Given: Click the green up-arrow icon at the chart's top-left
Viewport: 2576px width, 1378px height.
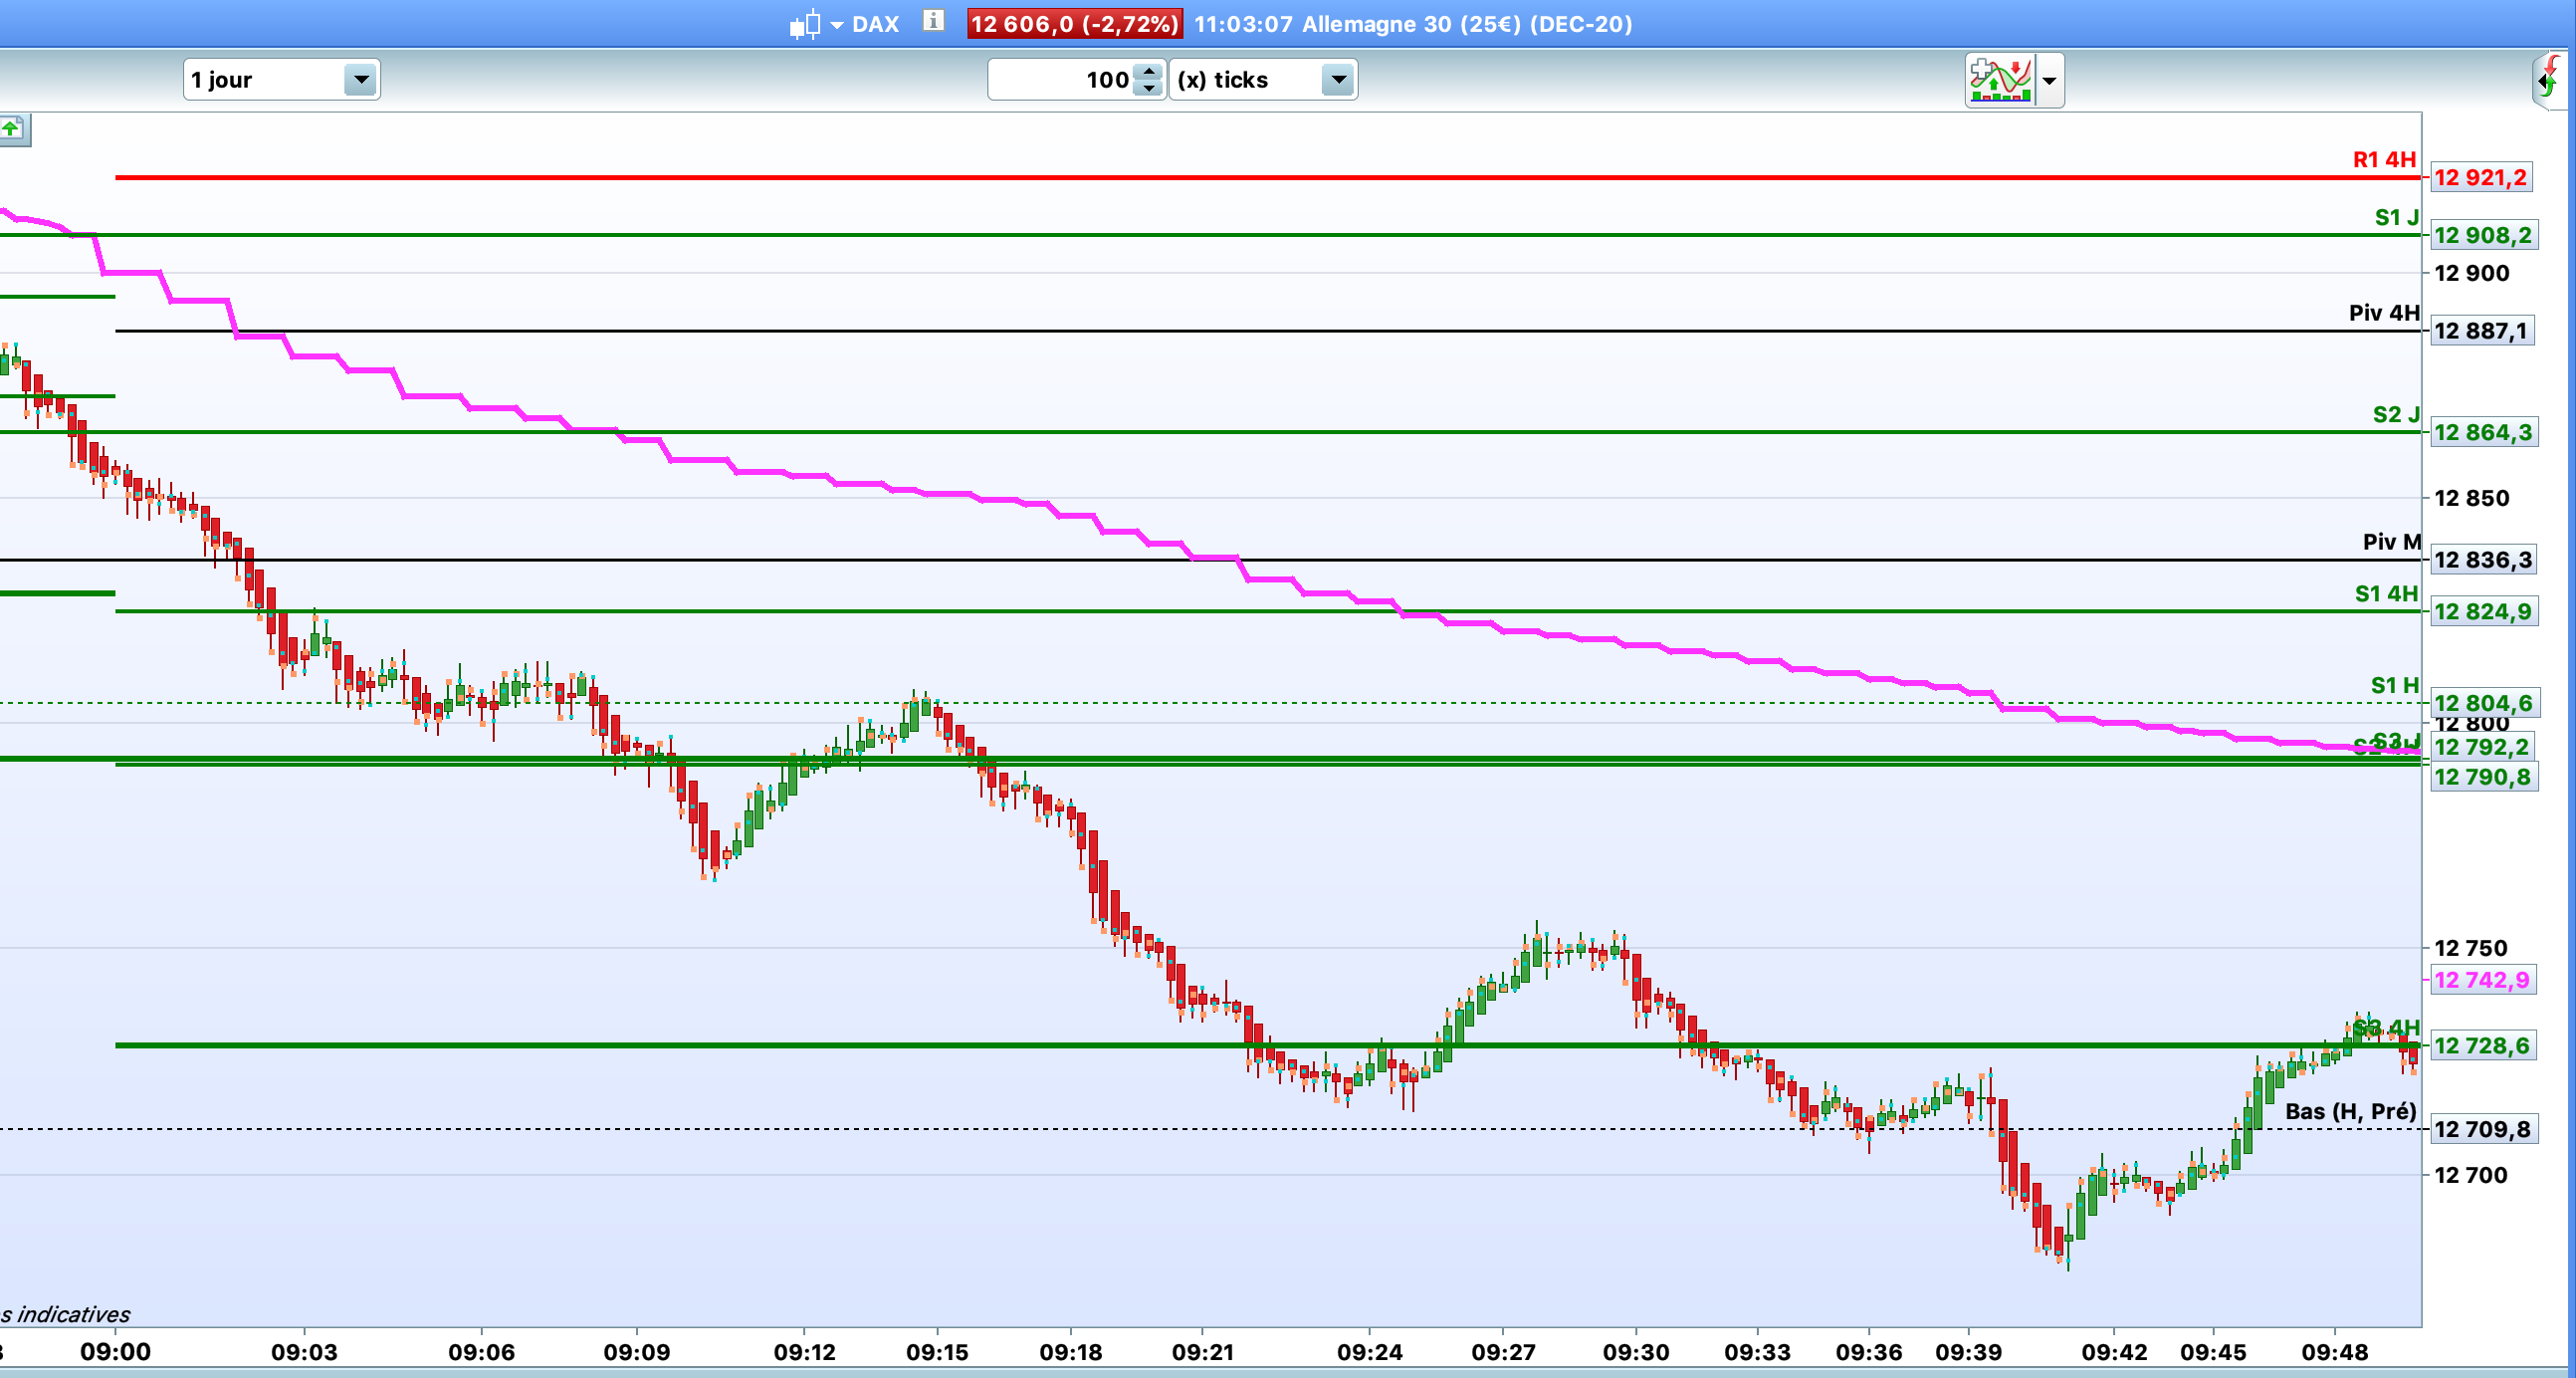Looking at the screenshot, I should point(12,128).
